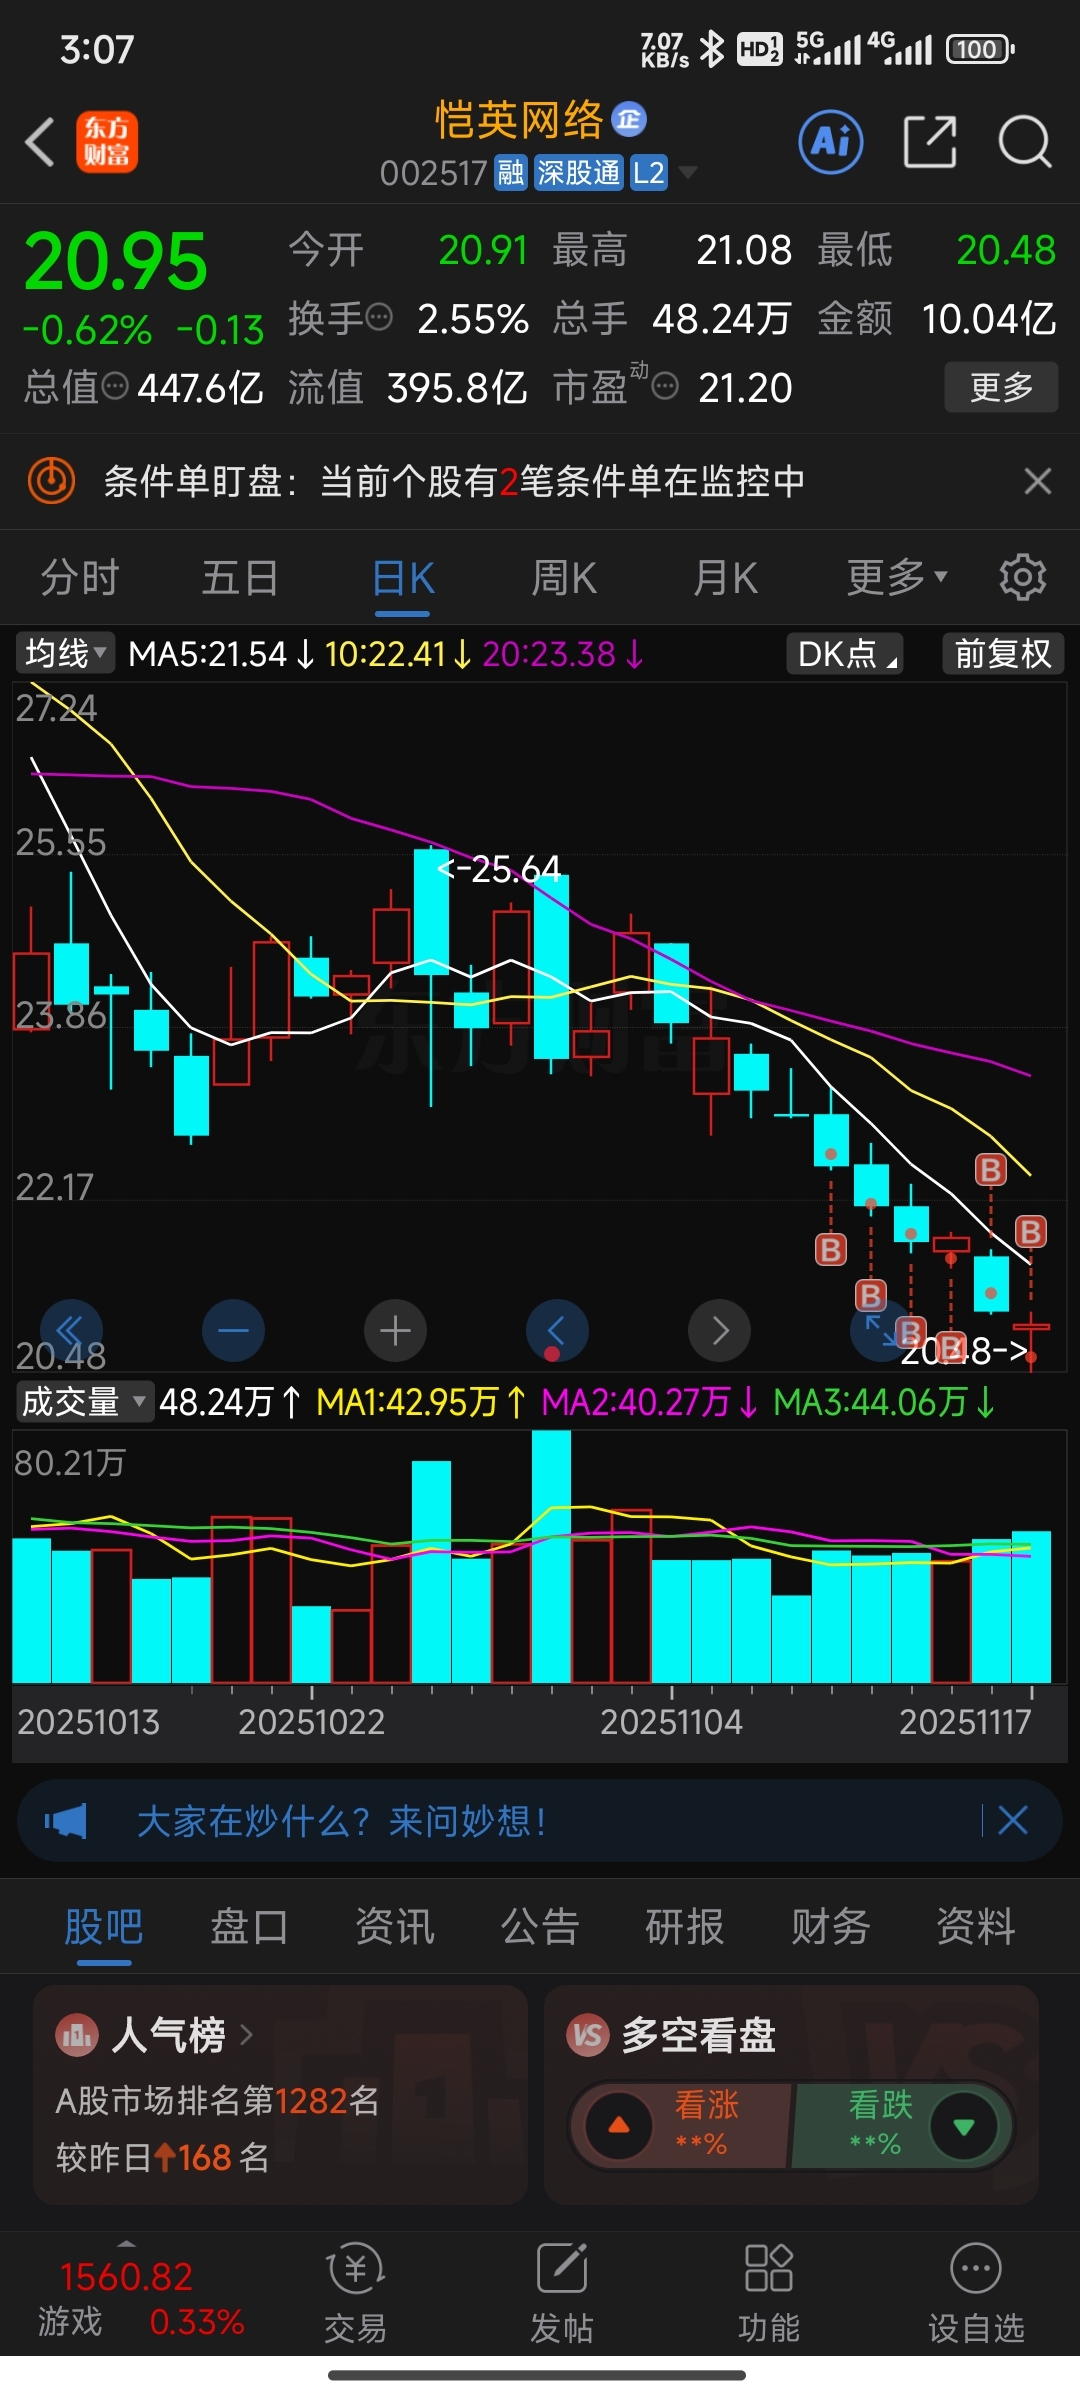This screenshot has width=1080, height=2400.
Task: Tap the fullscreen expand chart button
Action: pyautogui.click(x=881, y=1331)
